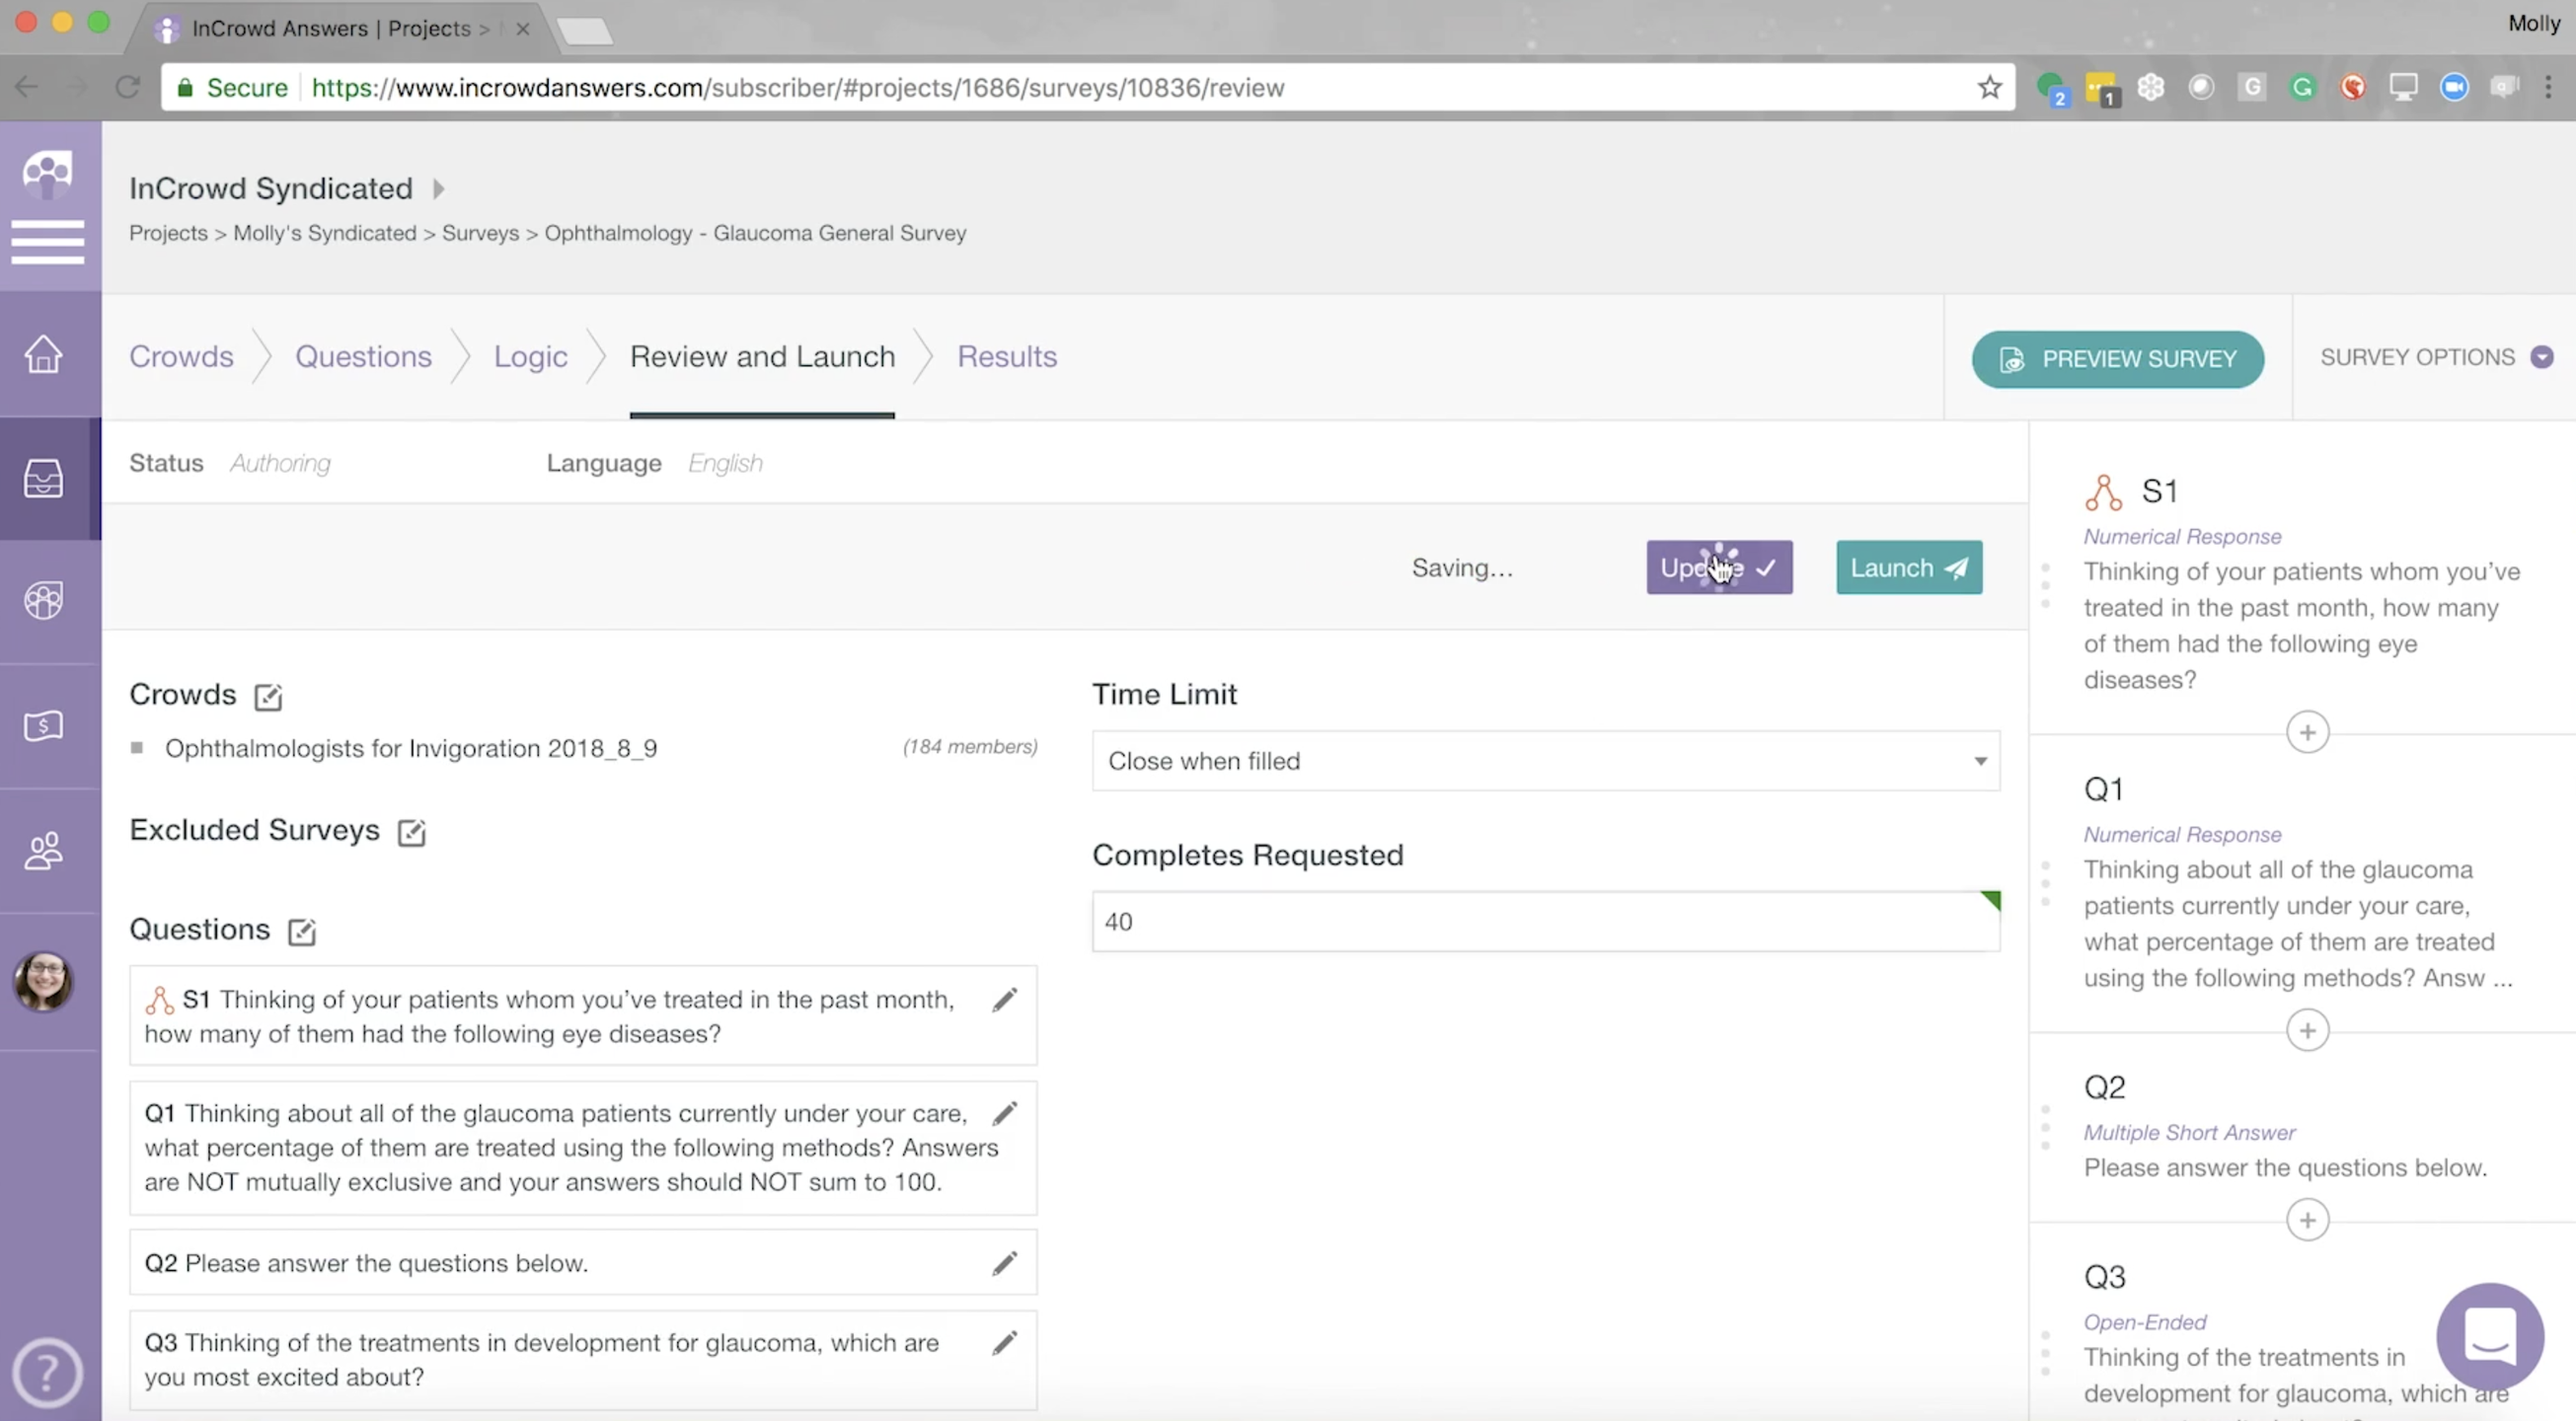Click hamburger menu in sidebar

47,242
